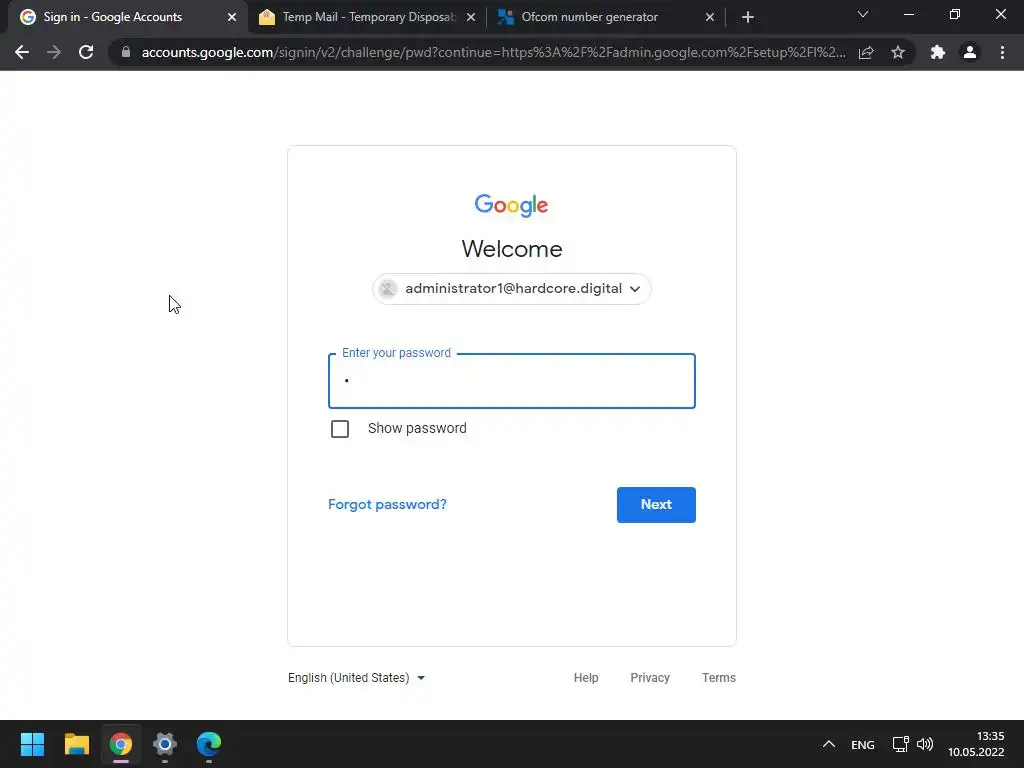This screenshot has height=768, width=1024.
Task: Enable the Show password checkbox
Action: [340, 428]
